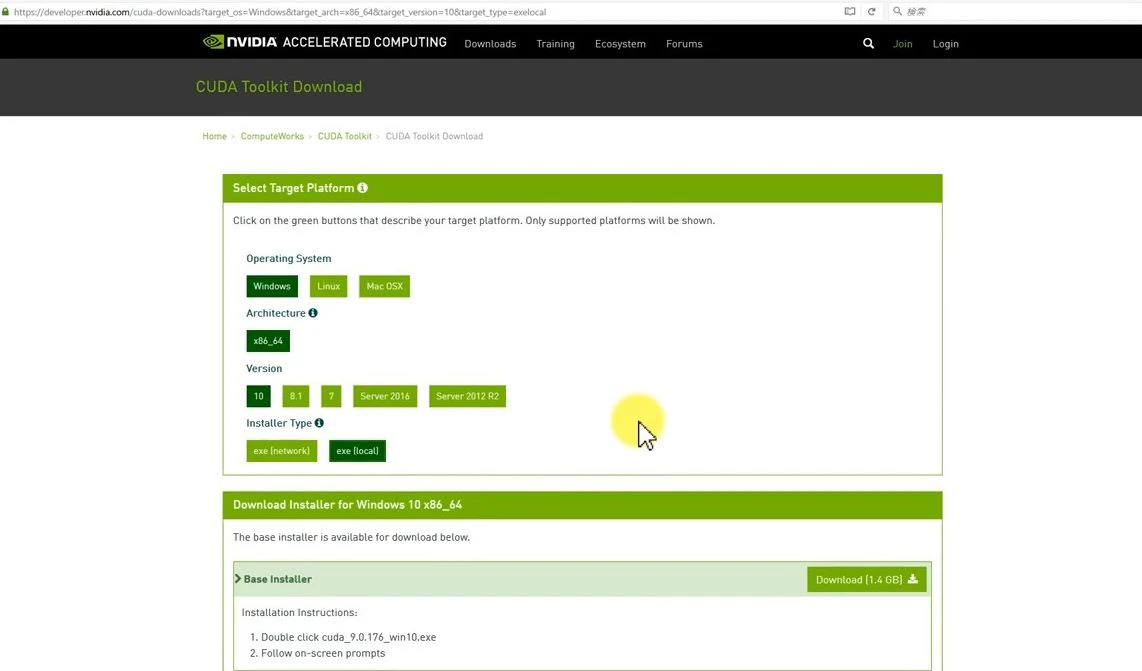Image resolution: width=1142 pixels, height=671 pixels.
Task: Click ACCELERATED COMPUTING header text
Action: [x=365, y=42]
